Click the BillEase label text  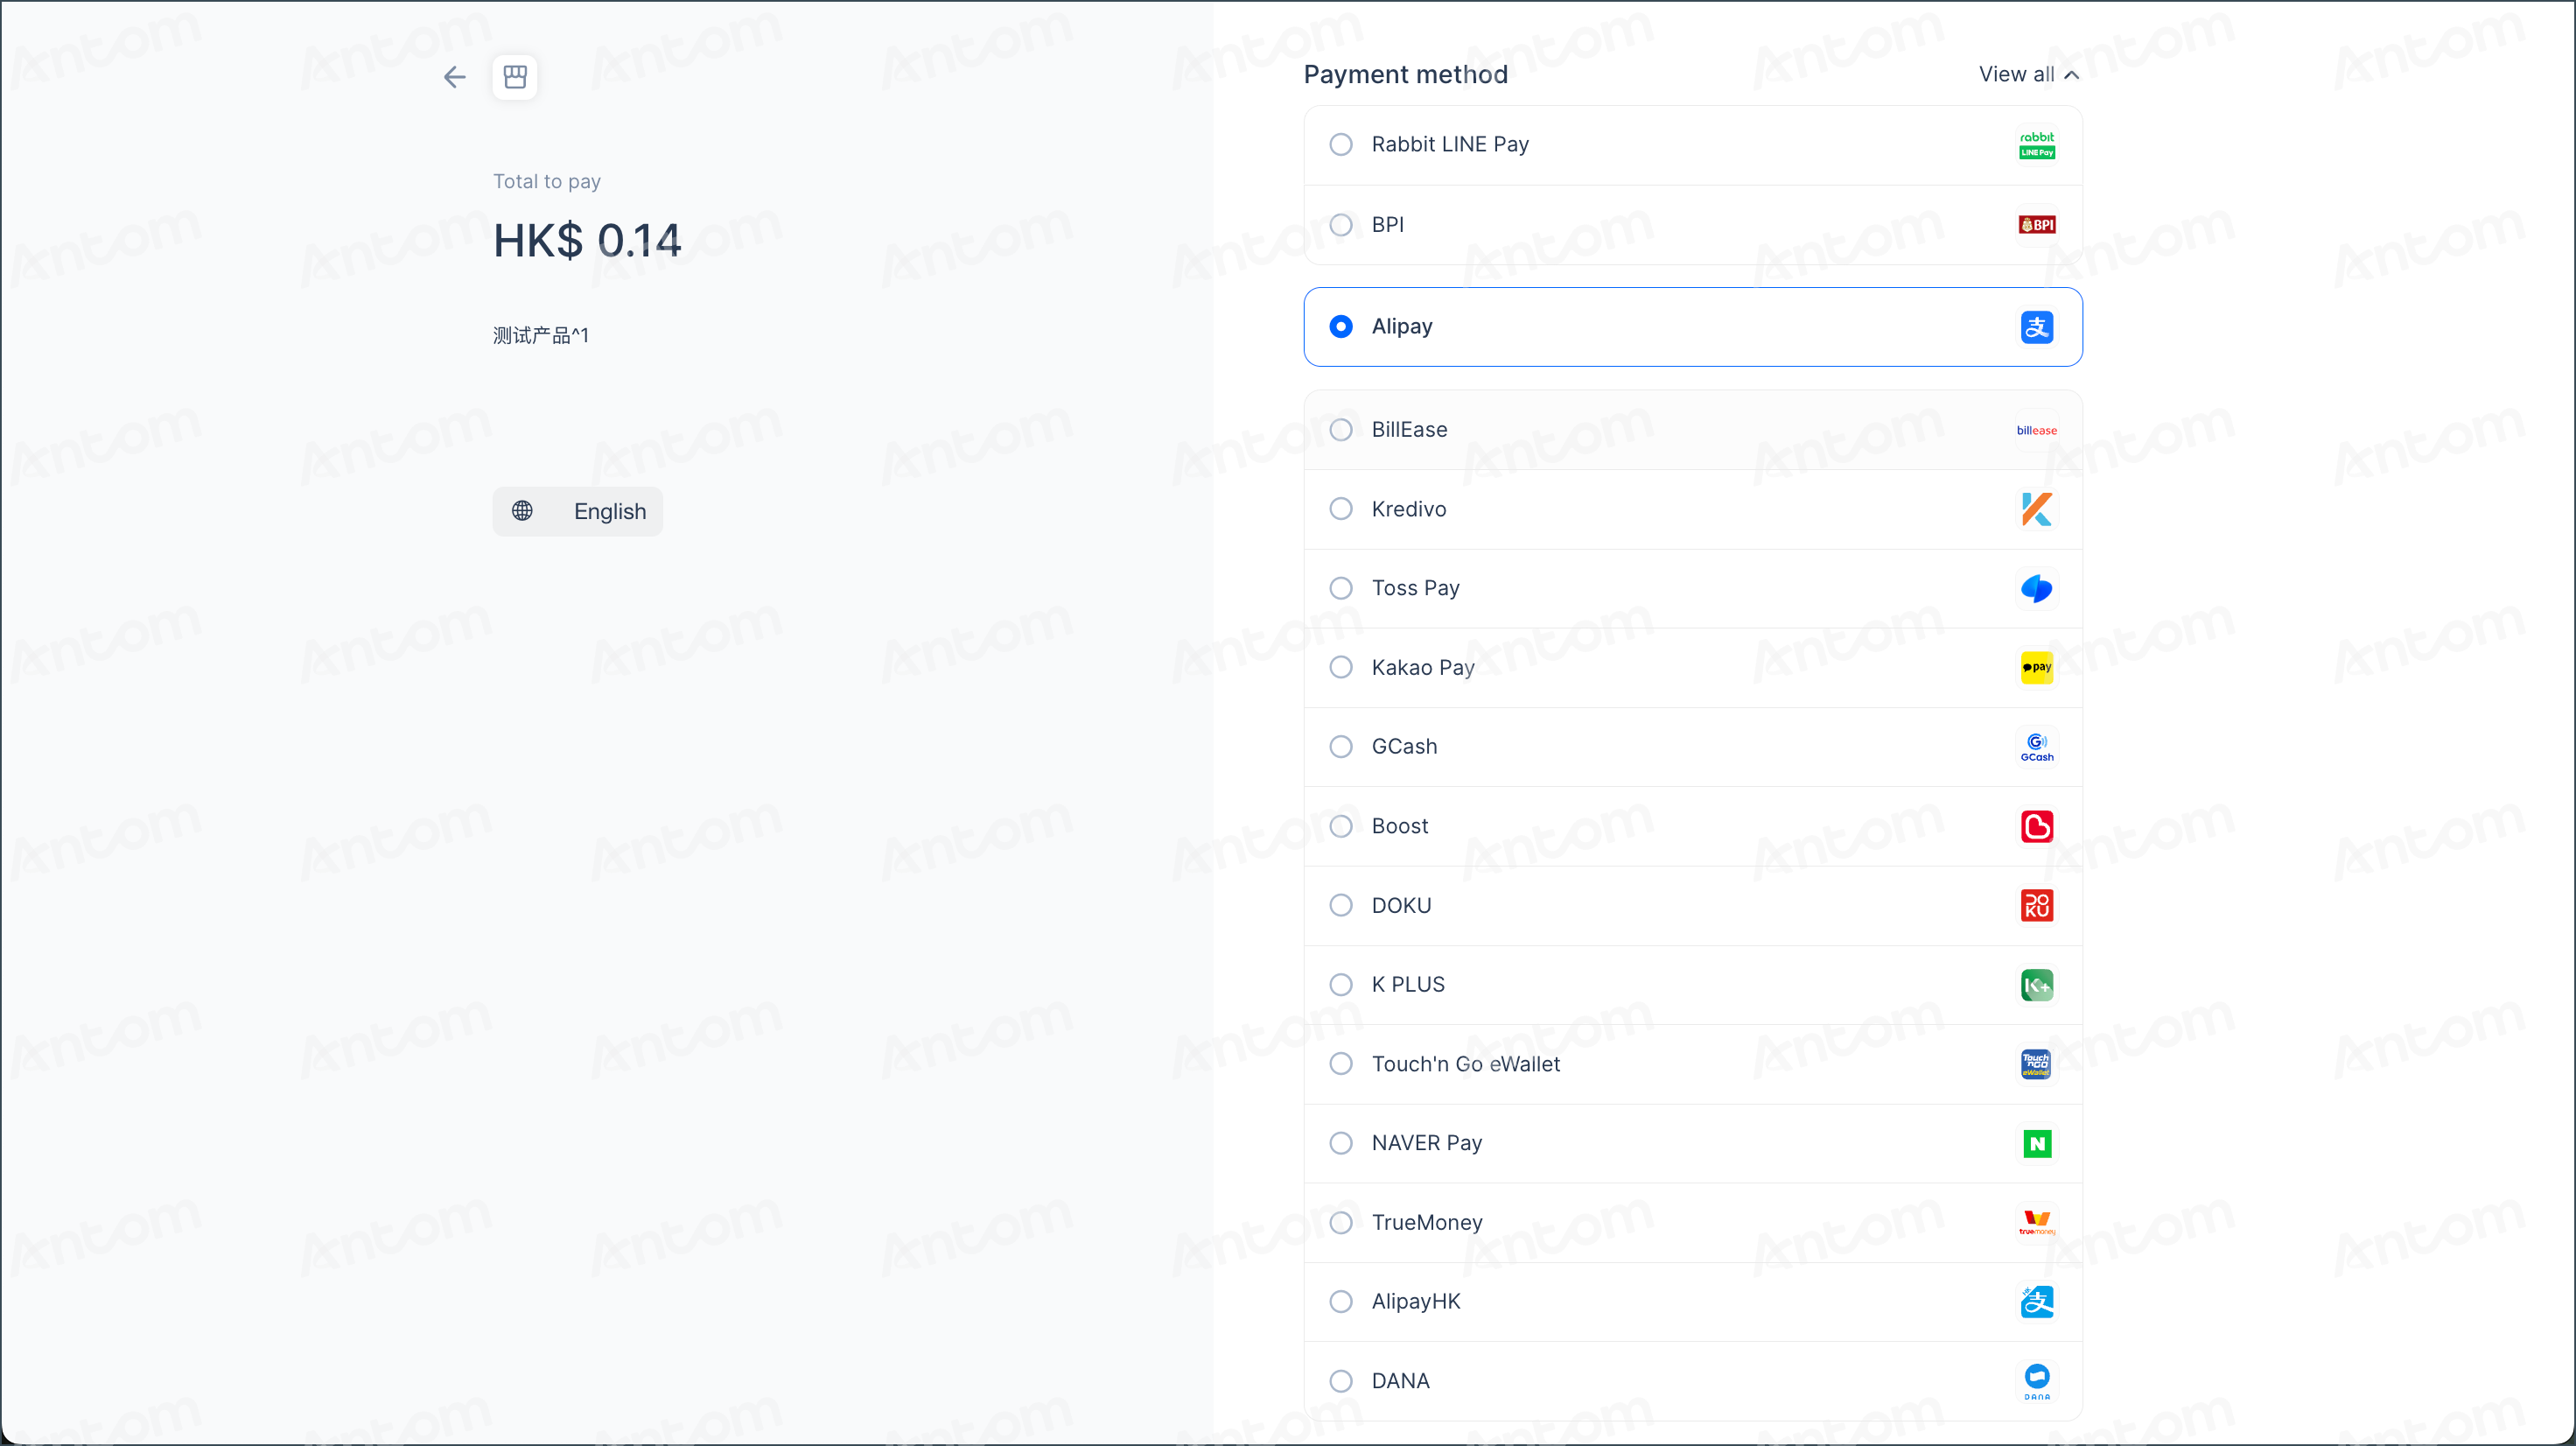pyautogui.click(x=1409, y=430)
